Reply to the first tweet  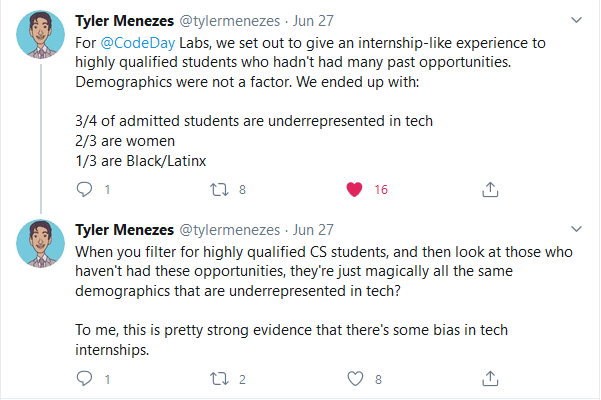(x=84, y=188)
